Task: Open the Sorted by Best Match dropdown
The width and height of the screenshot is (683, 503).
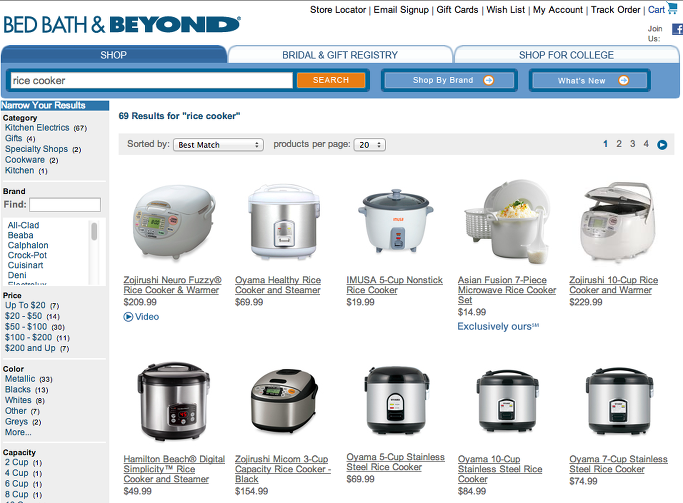Action: 218,145
